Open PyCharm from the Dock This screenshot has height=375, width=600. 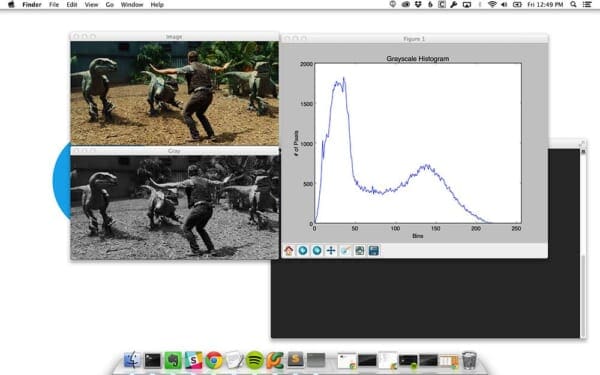coord(275,360)
